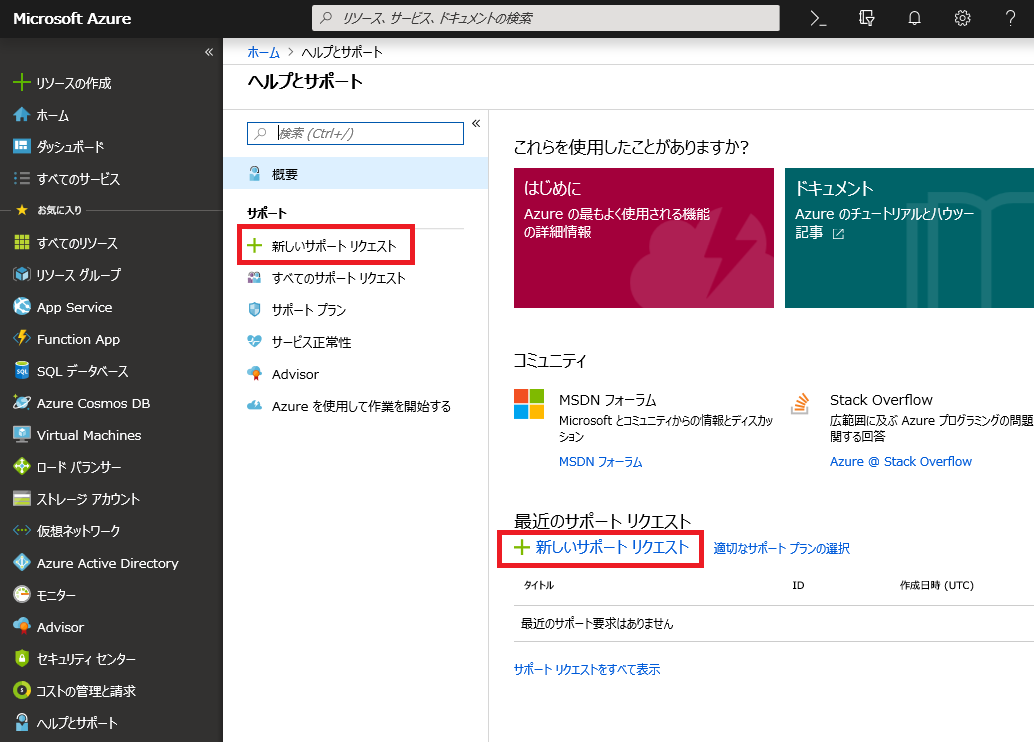Click the Azure Active Directory icon
1036x742 pixels.
tap(22, 562)
